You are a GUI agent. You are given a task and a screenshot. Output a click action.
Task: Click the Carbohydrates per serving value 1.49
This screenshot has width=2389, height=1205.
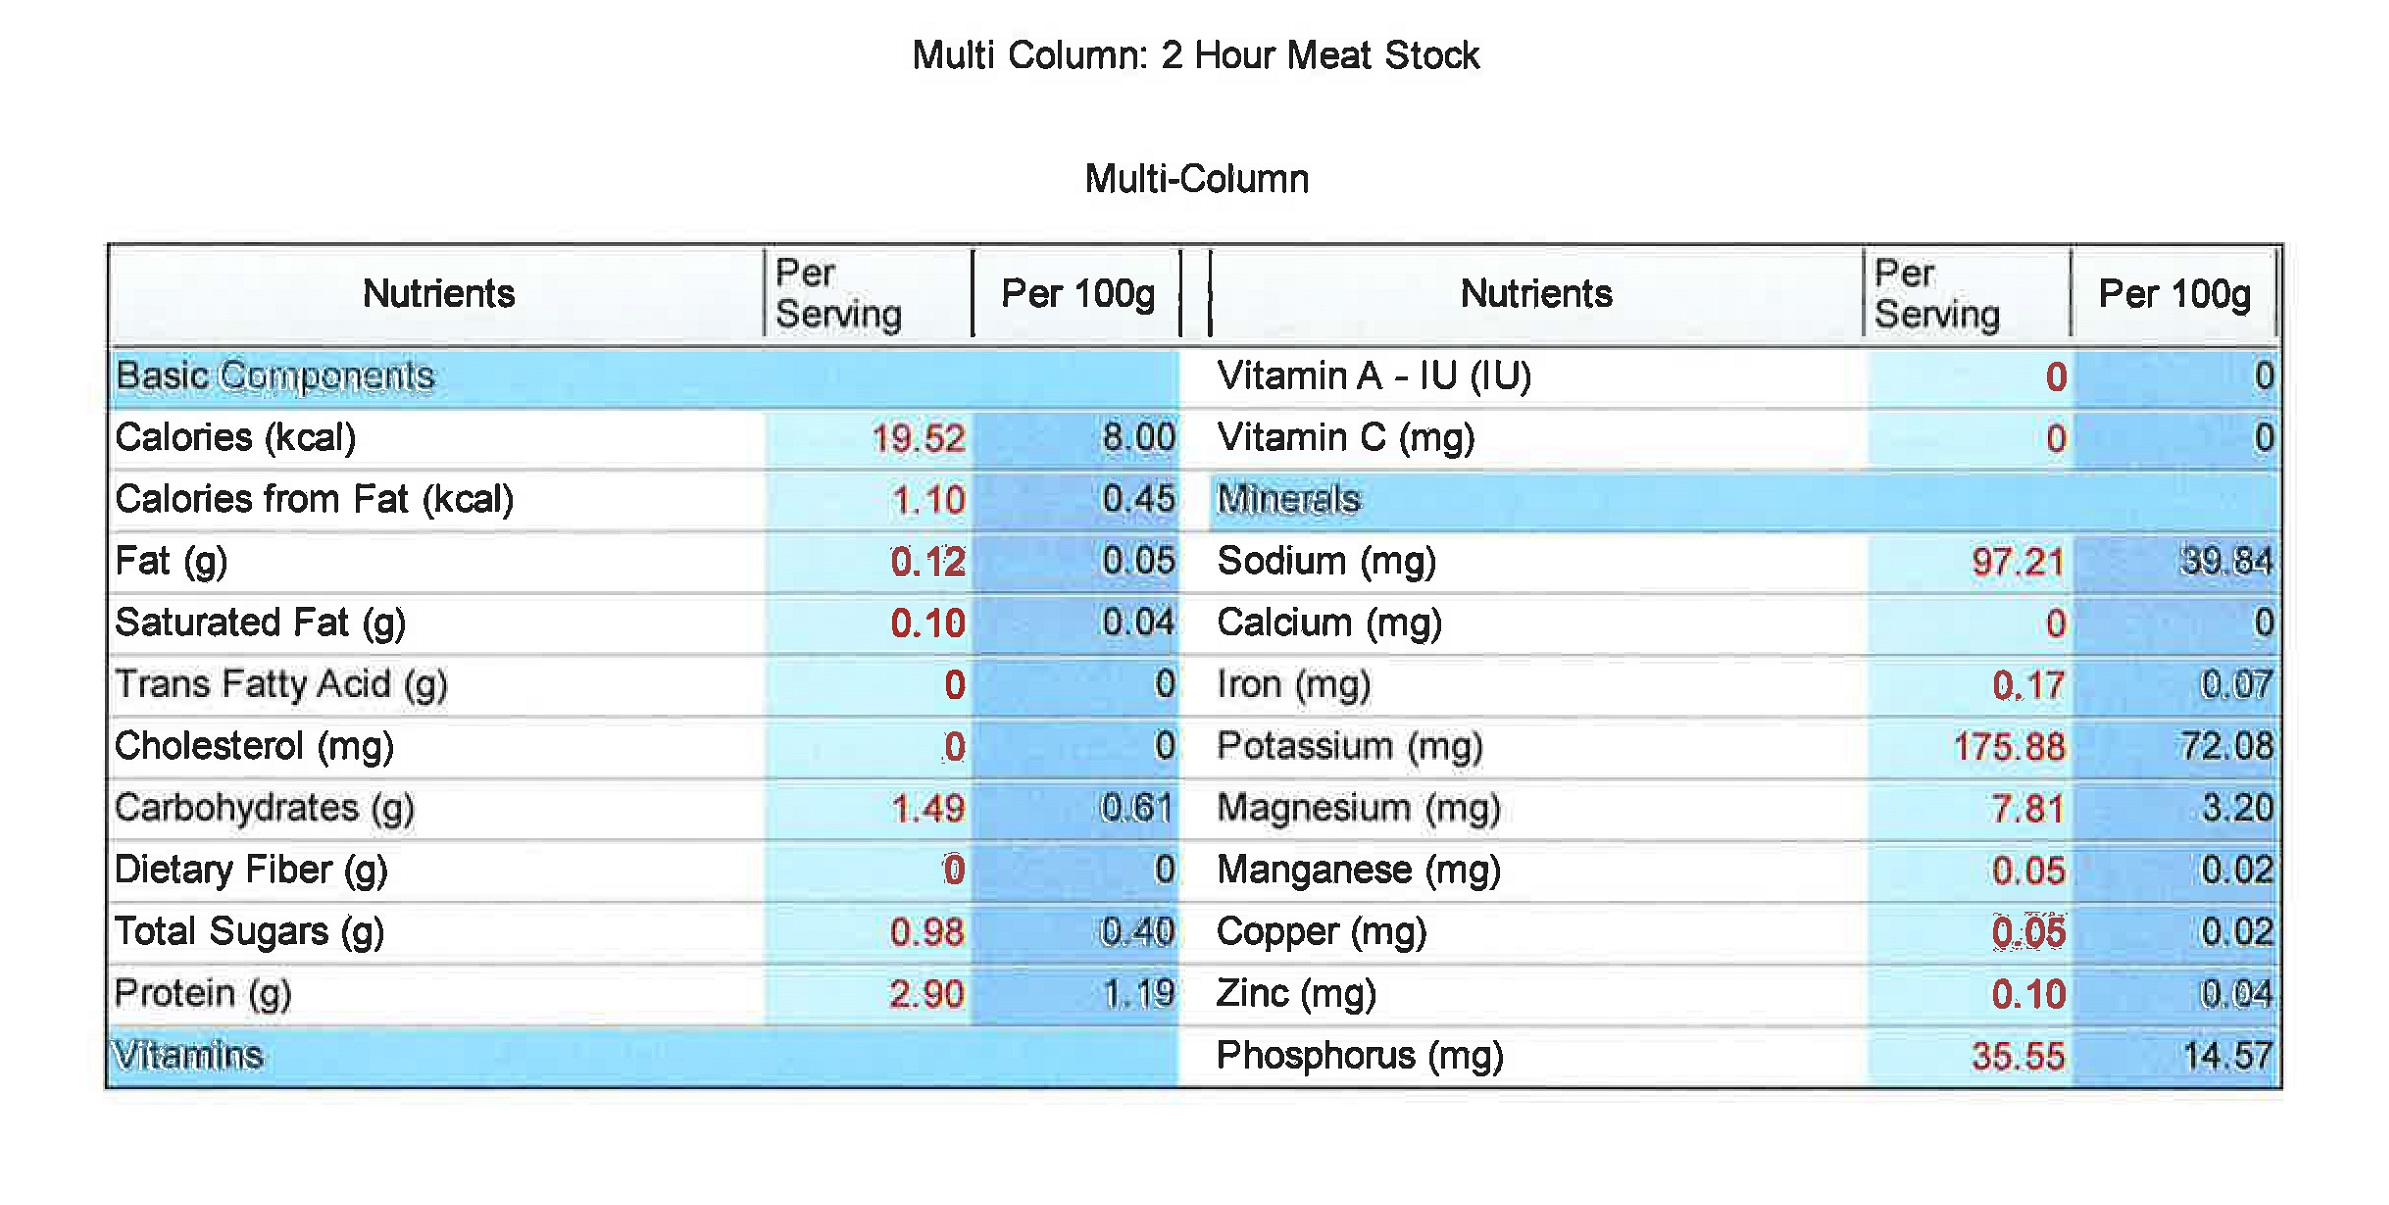click(x=927, y=809)
